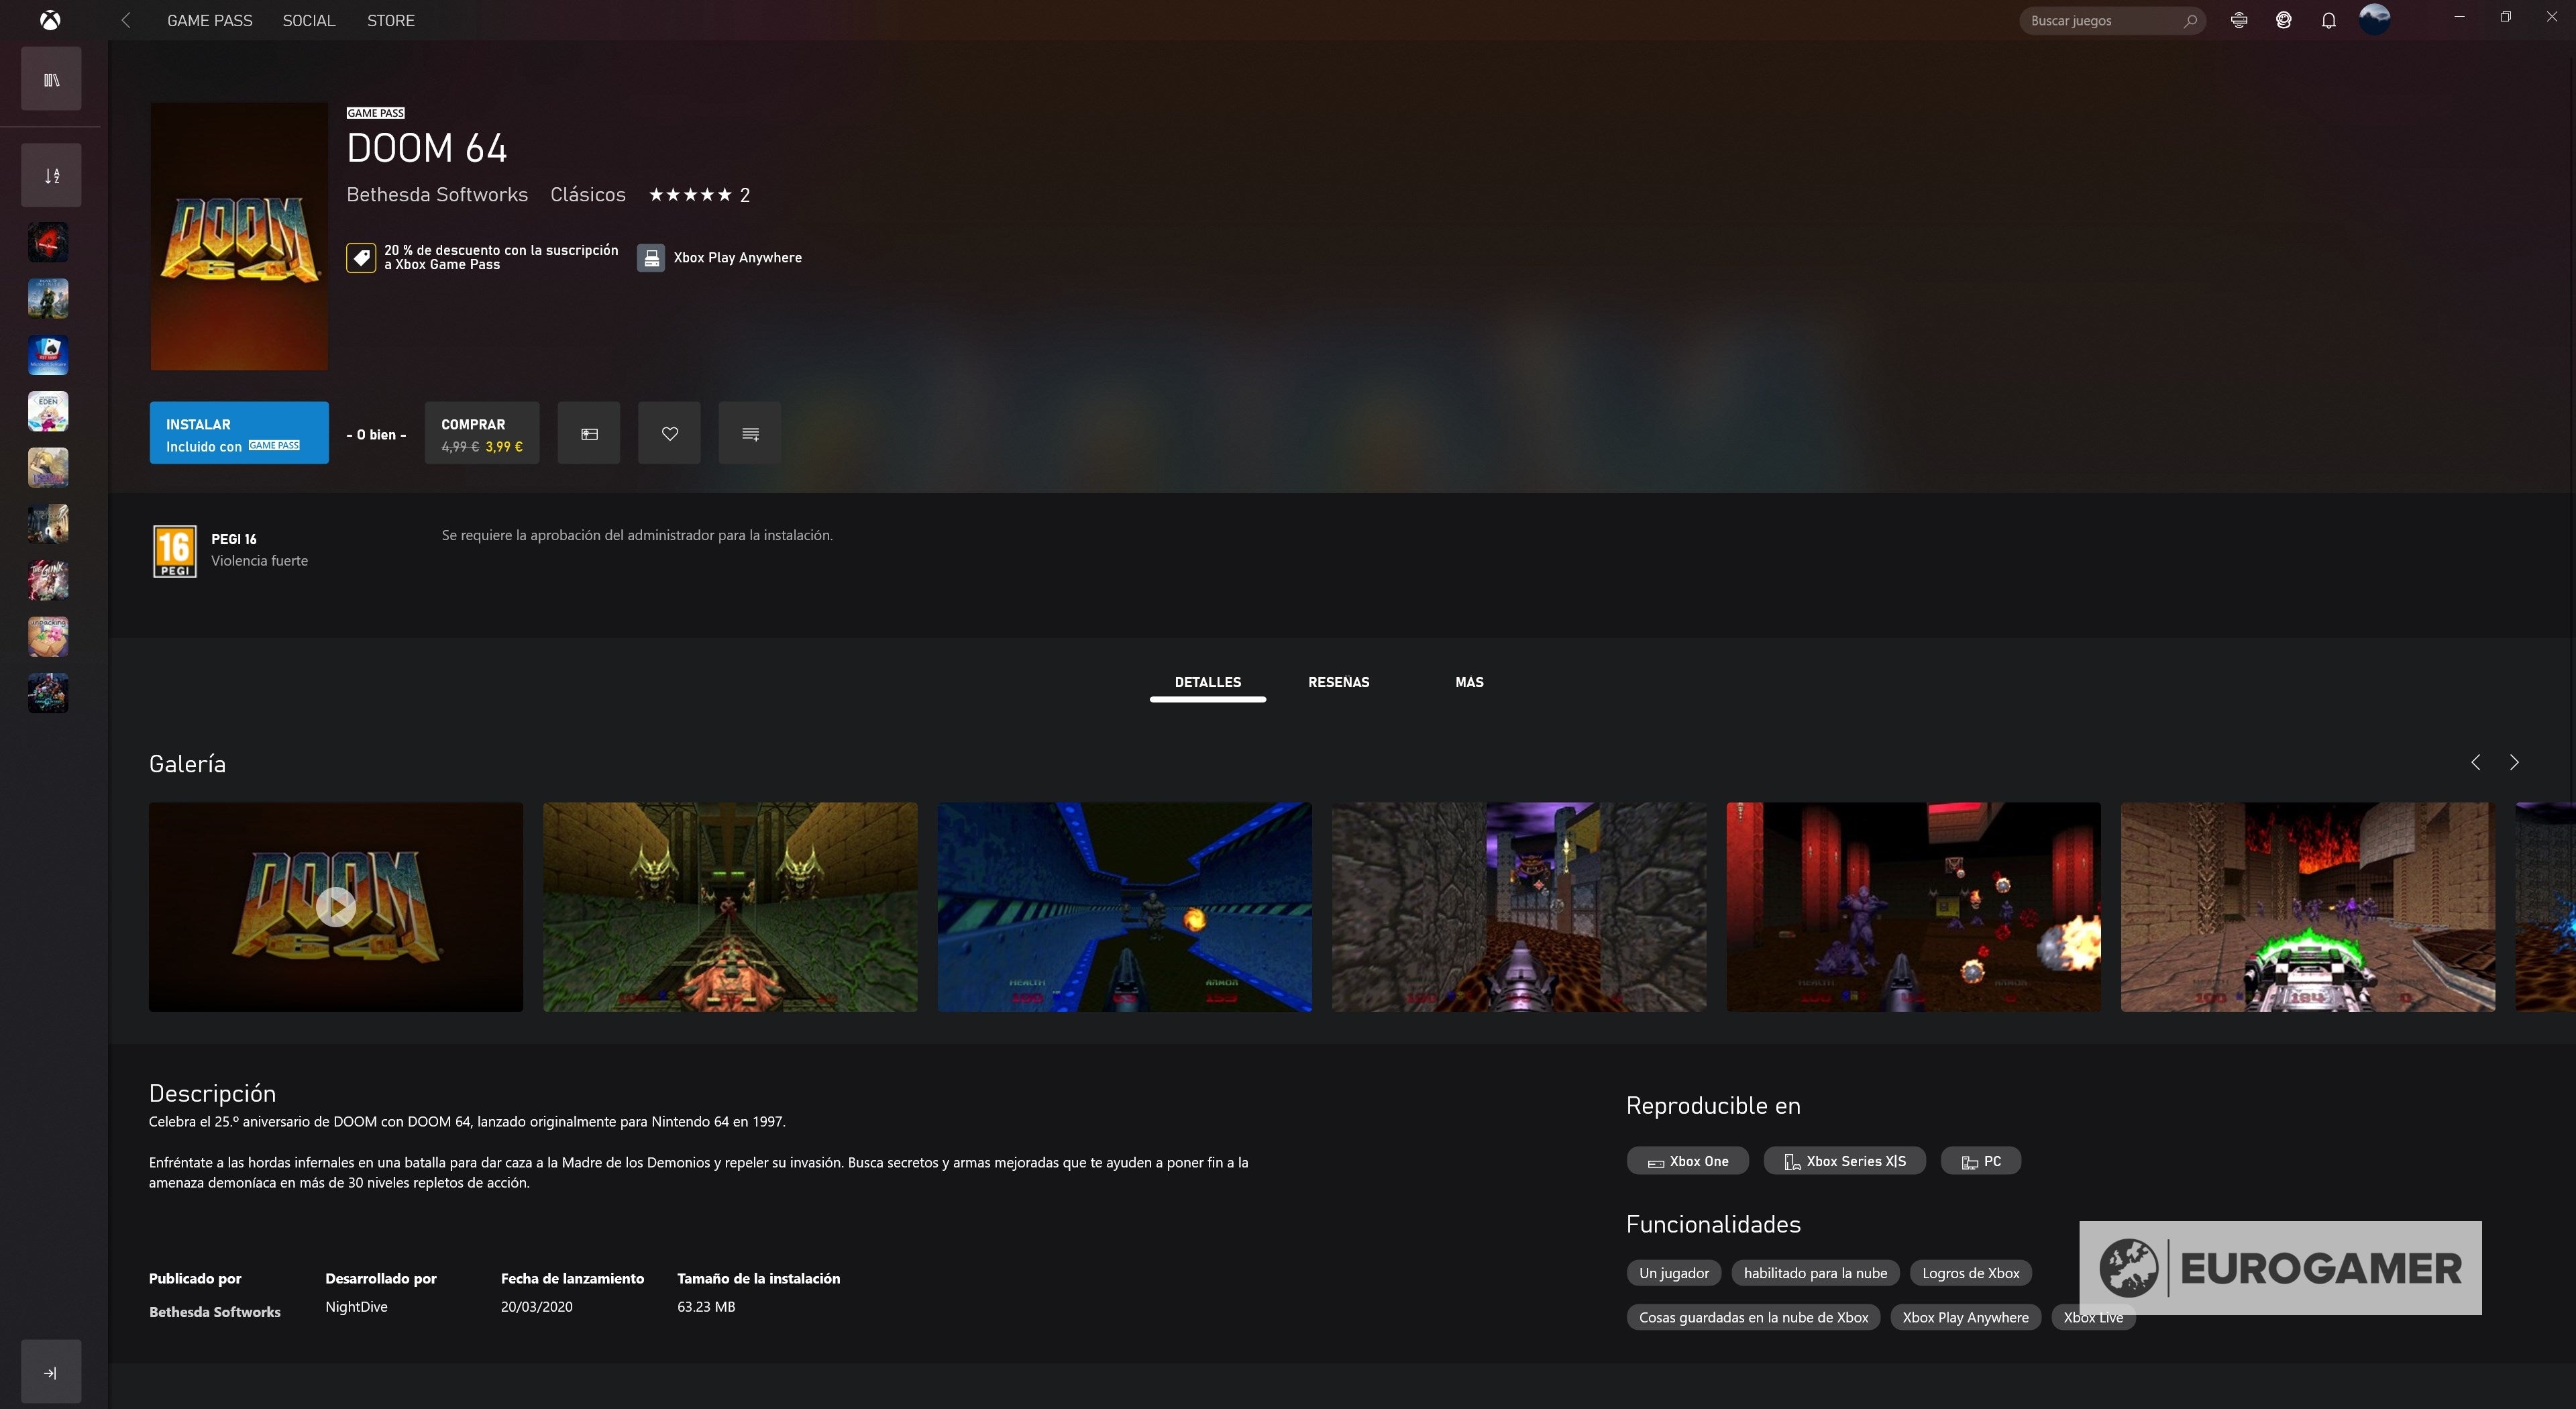The height and width of the screenshot is (1409, 2576).
Task: Restore the window size
Action: click(2505, 17)
